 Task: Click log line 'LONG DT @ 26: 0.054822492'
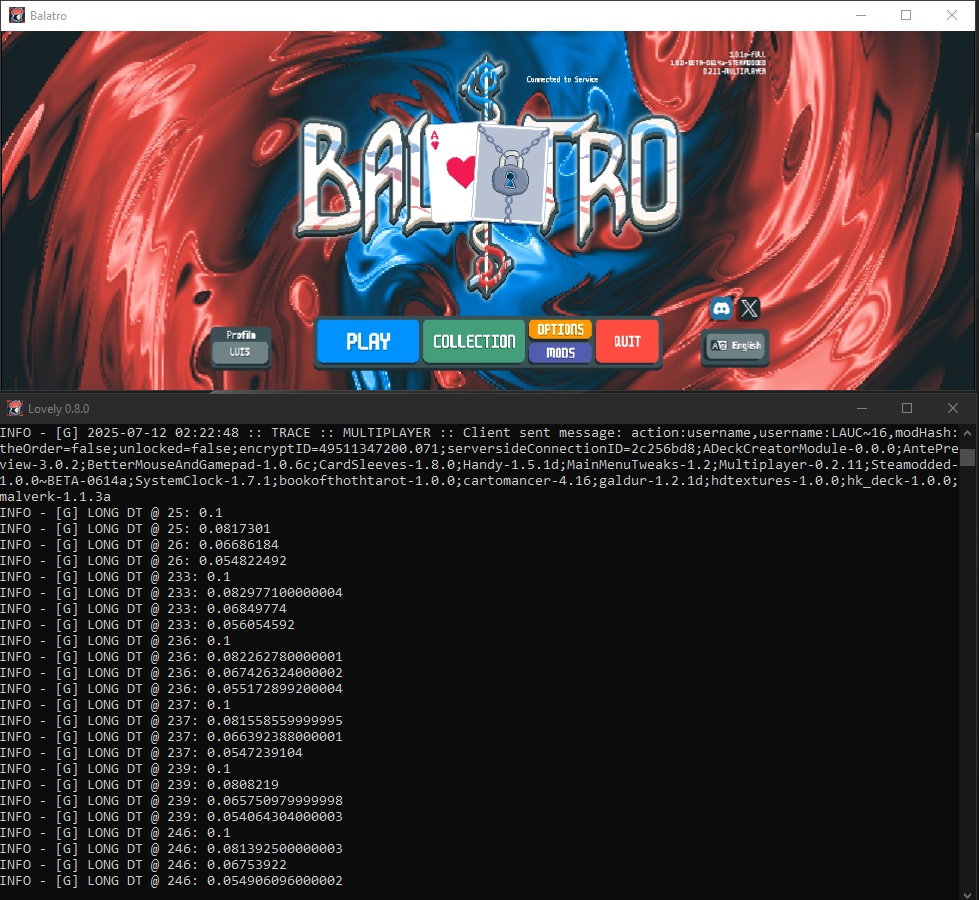pos(144,560)
